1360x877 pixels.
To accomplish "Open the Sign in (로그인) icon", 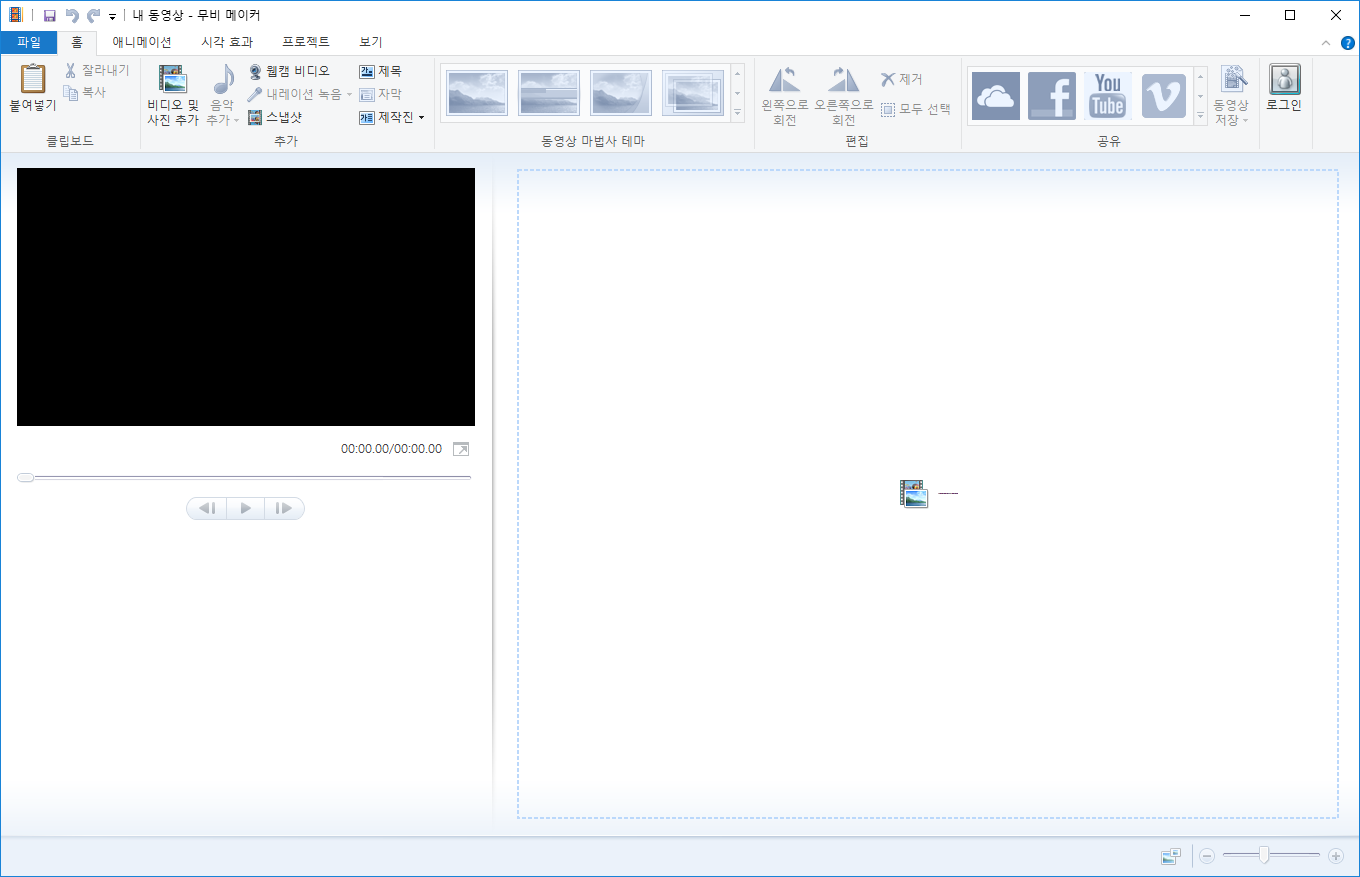I will [x=1284, y=79].
